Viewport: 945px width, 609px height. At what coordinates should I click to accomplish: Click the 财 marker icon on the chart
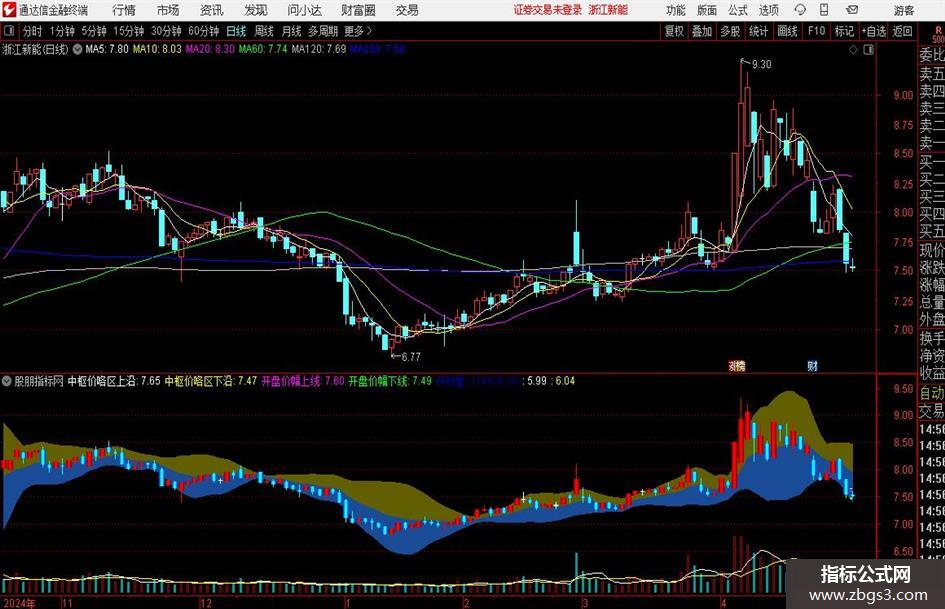coord(812,365)
